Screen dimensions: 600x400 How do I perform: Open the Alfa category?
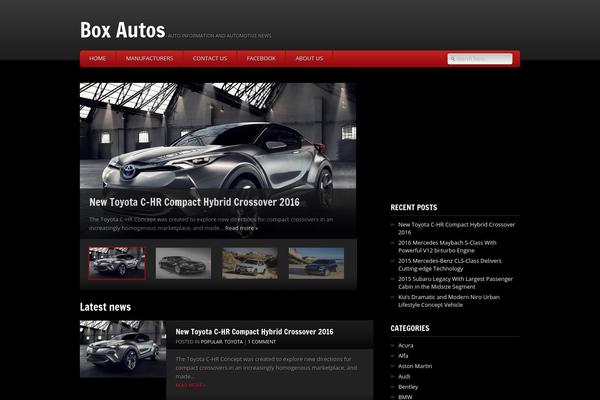403,356
